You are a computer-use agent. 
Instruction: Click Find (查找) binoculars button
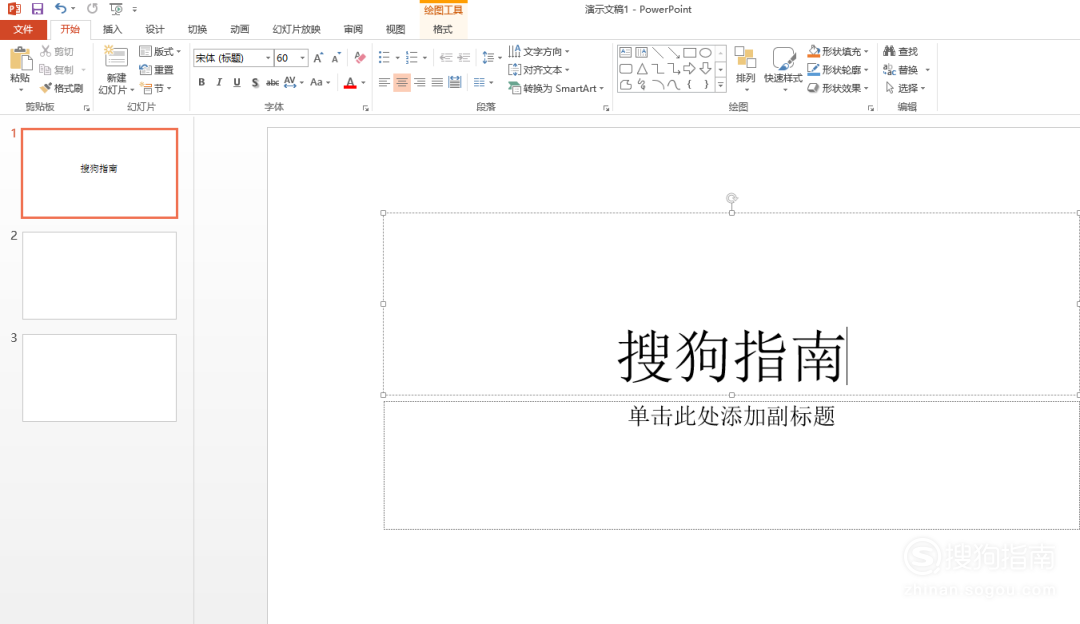coord(901,52)
